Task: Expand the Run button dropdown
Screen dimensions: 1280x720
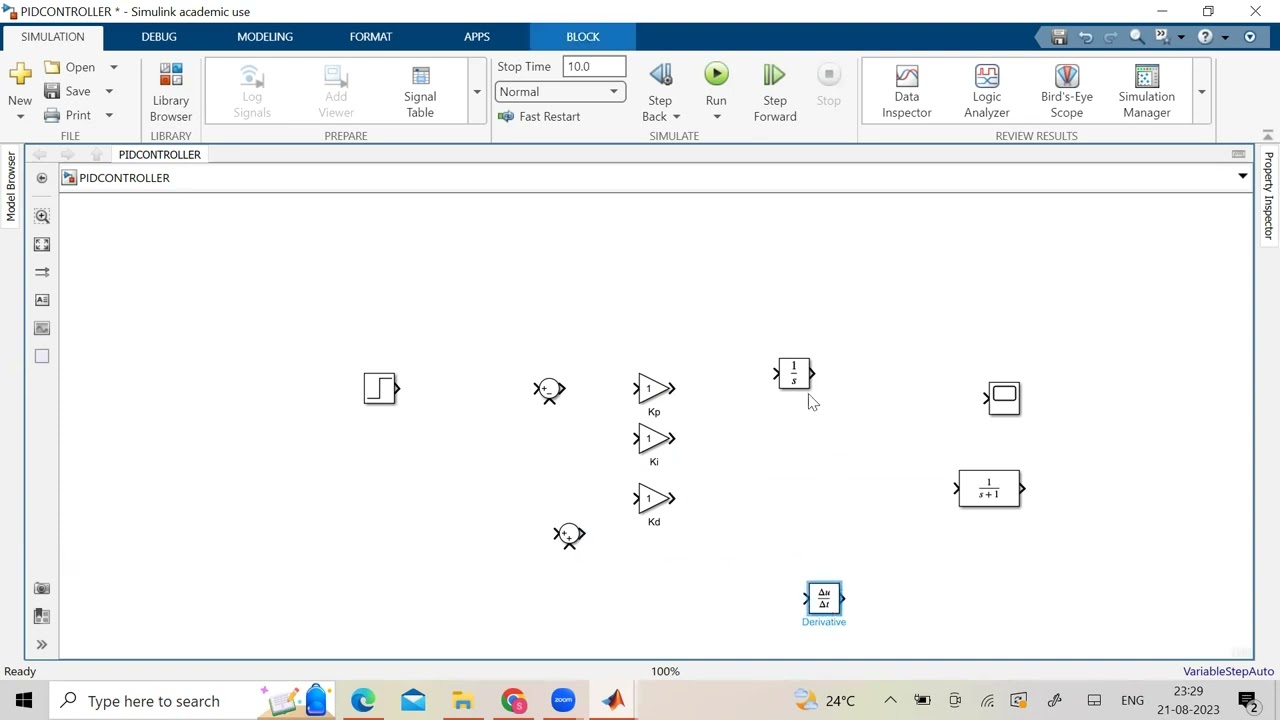Action: click(716, 116)
